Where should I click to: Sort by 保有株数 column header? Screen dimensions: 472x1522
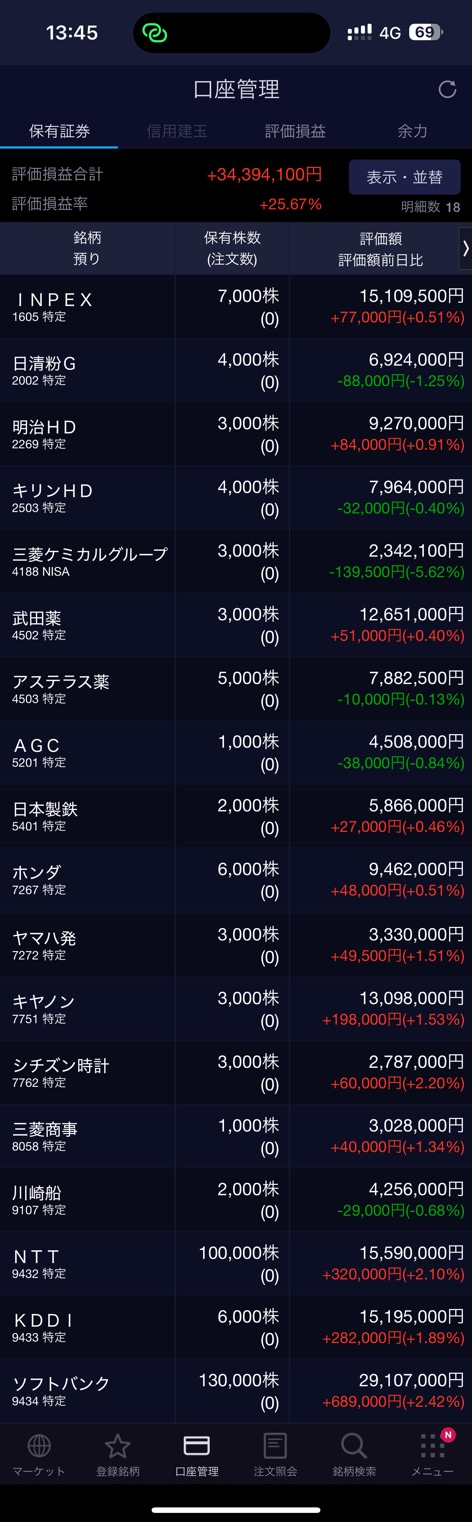click(232, 249)
